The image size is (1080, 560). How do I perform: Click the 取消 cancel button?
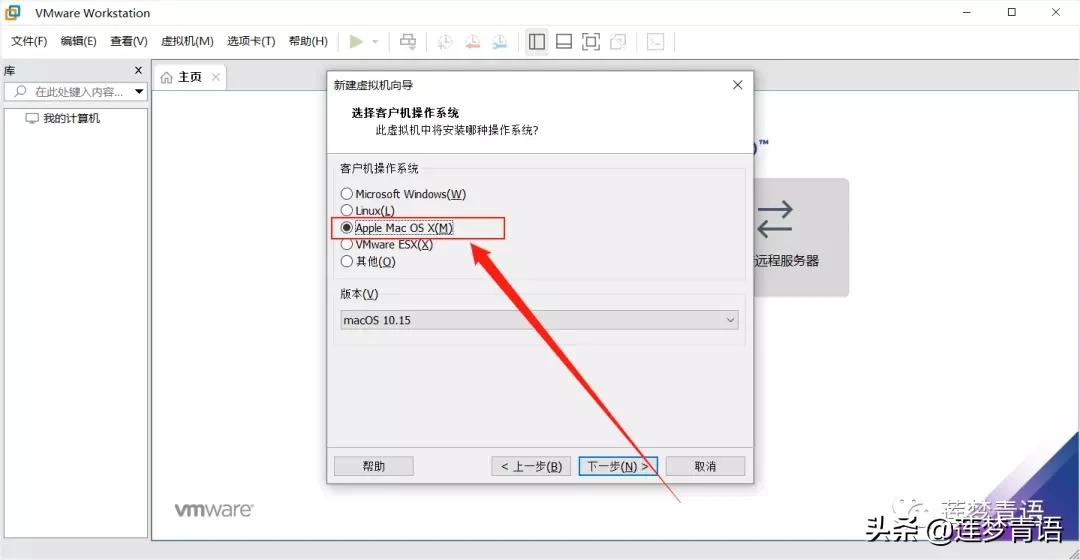[x=705, y=466]
